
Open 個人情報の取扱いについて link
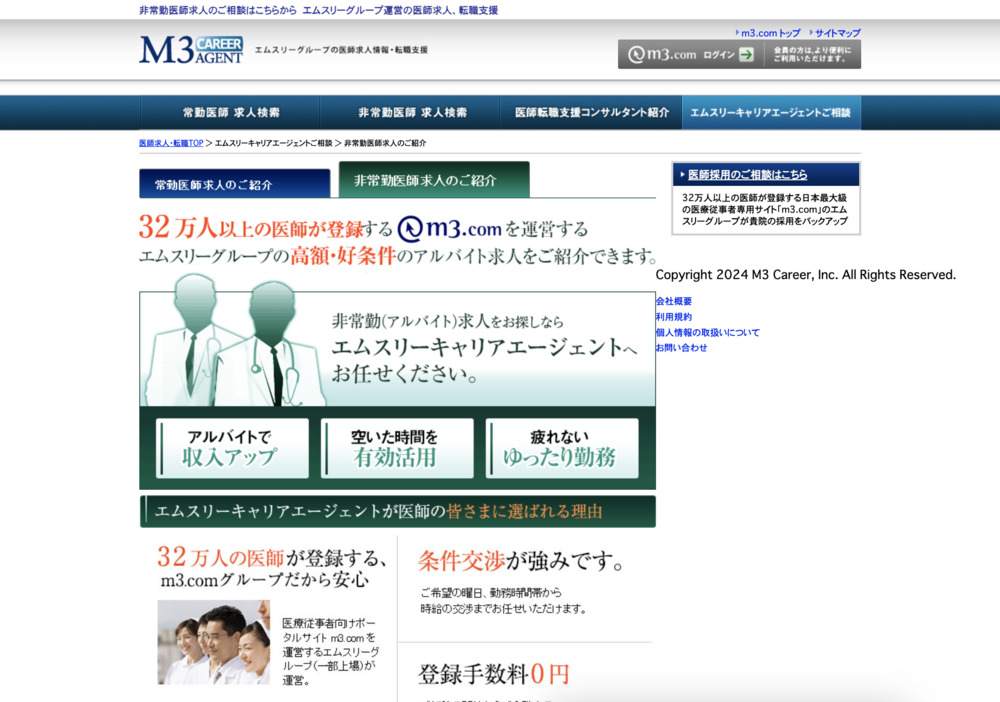pyautogui.click(x=707, y=332)
